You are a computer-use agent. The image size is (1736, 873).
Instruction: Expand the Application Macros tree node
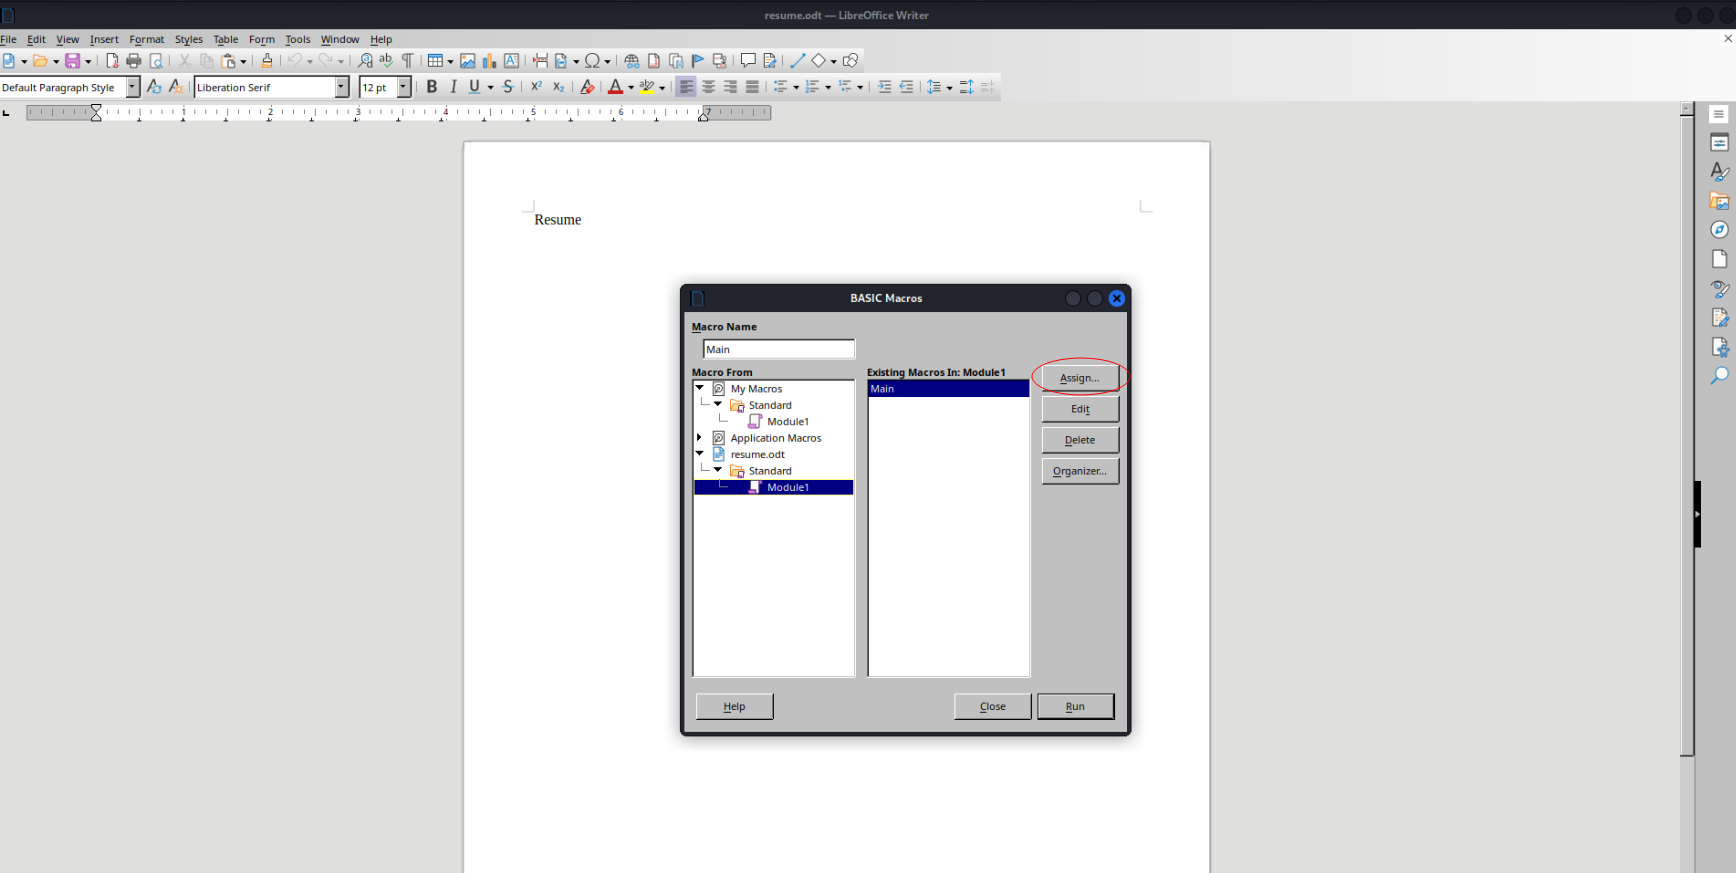click(x=700, y=437)
